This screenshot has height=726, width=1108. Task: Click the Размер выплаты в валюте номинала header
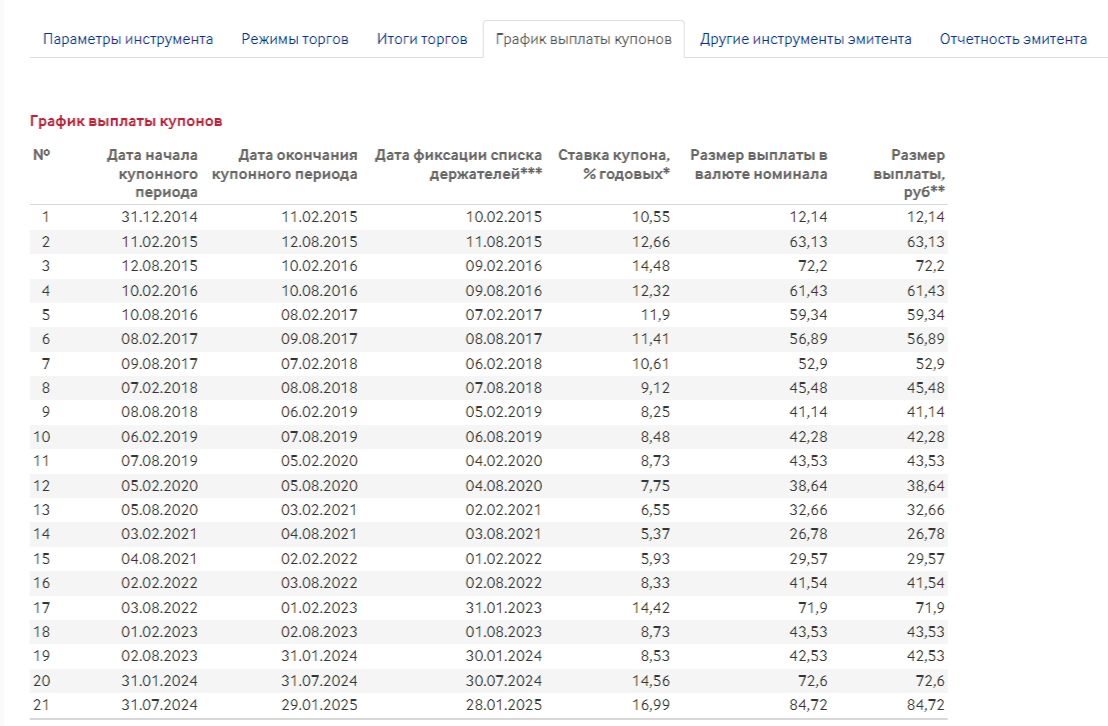tap(759, 164)
